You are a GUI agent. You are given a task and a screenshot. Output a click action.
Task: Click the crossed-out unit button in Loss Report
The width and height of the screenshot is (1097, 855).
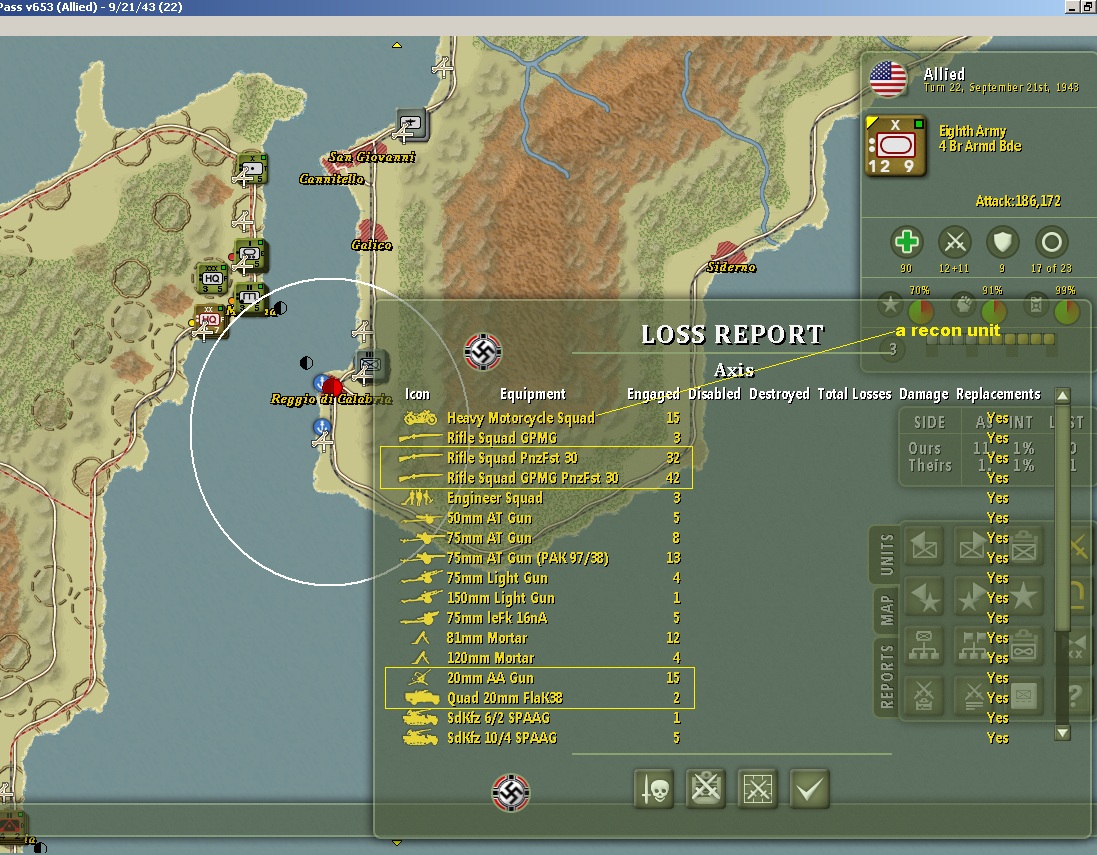[705, 789]
